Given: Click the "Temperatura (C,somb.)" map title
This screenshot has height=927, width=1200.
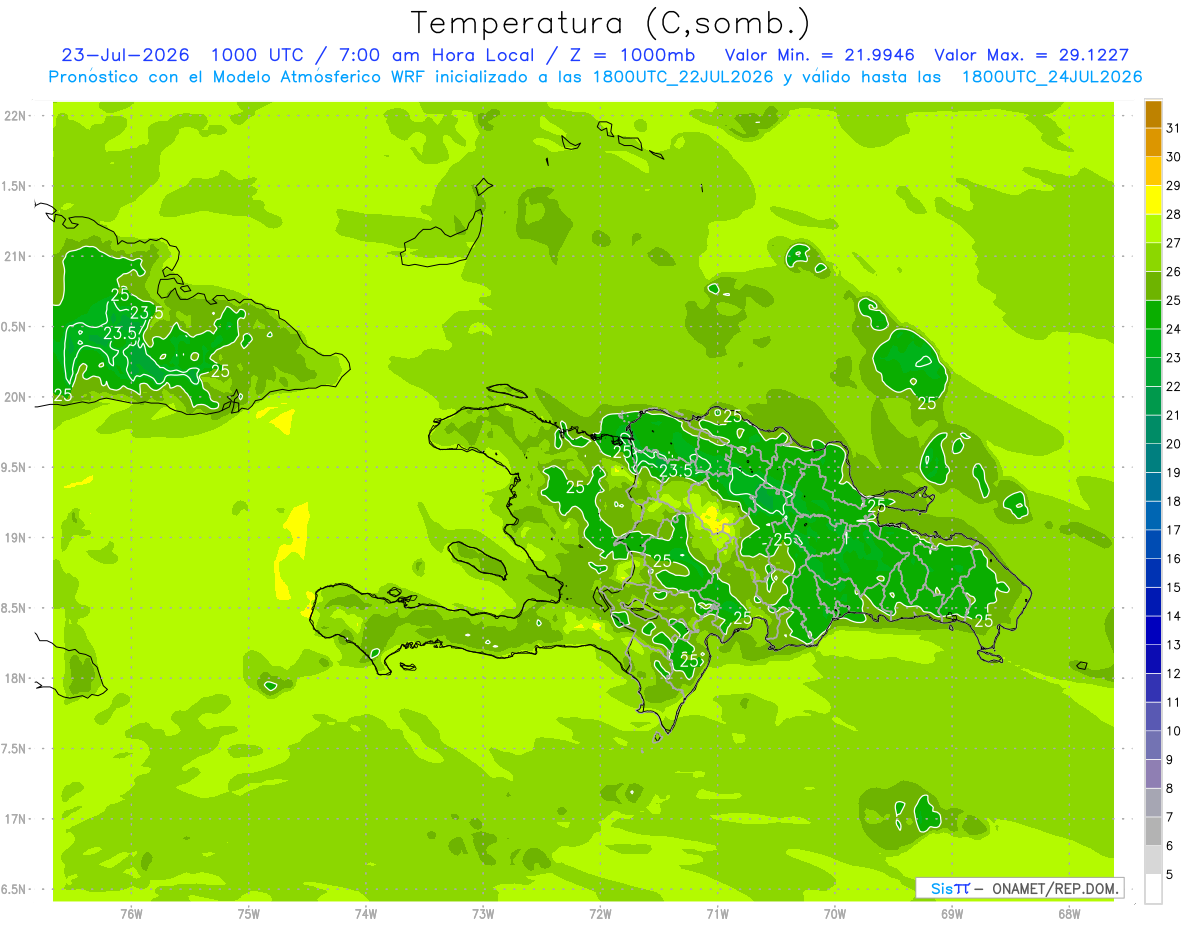Looking at the screenshot, I should (x=611, y=22).
